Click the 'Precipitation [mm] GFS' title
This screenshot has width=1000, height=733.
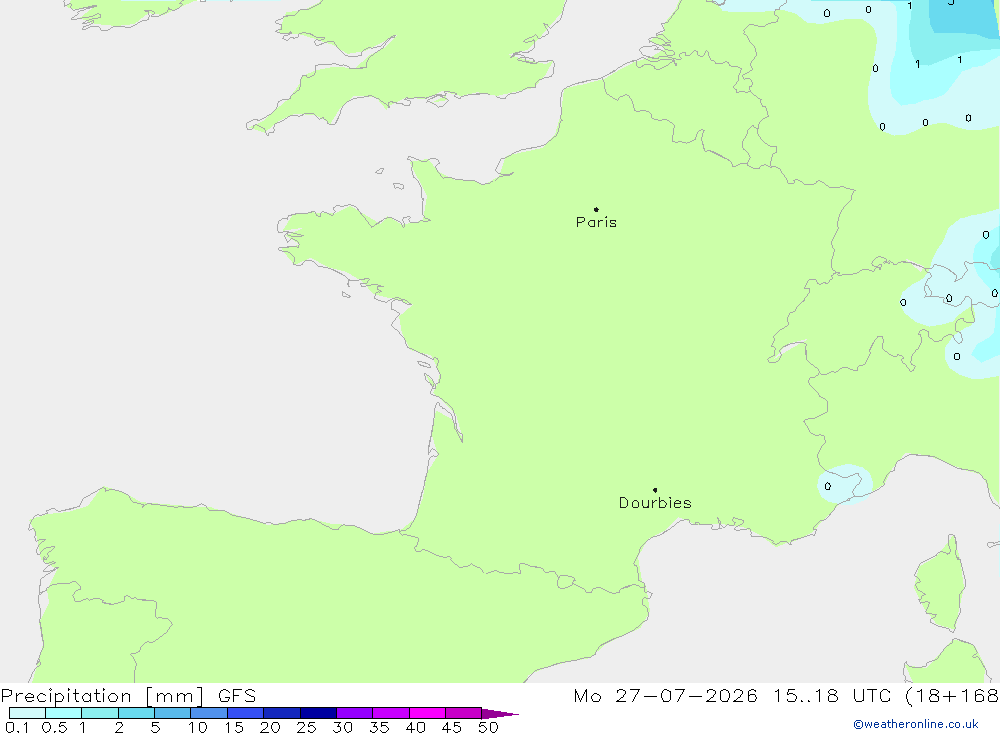[128, 696]
